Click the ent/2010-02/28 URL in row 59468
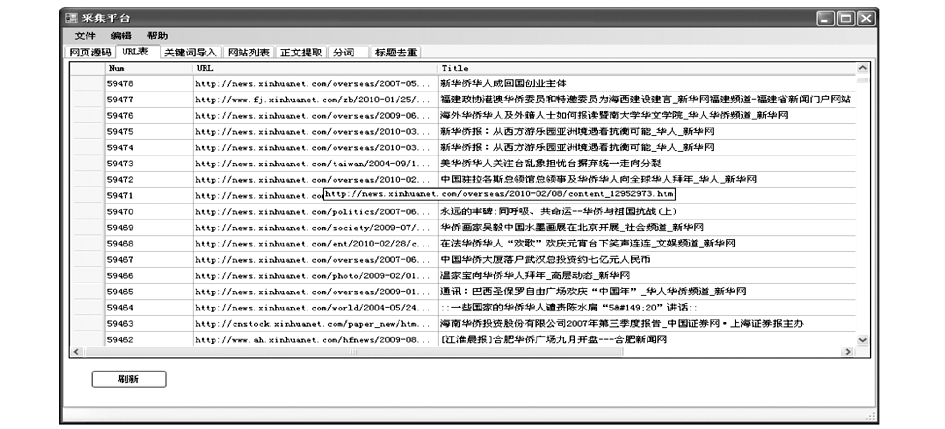This screenshot has width=945, height=429. tap(315, 243)
